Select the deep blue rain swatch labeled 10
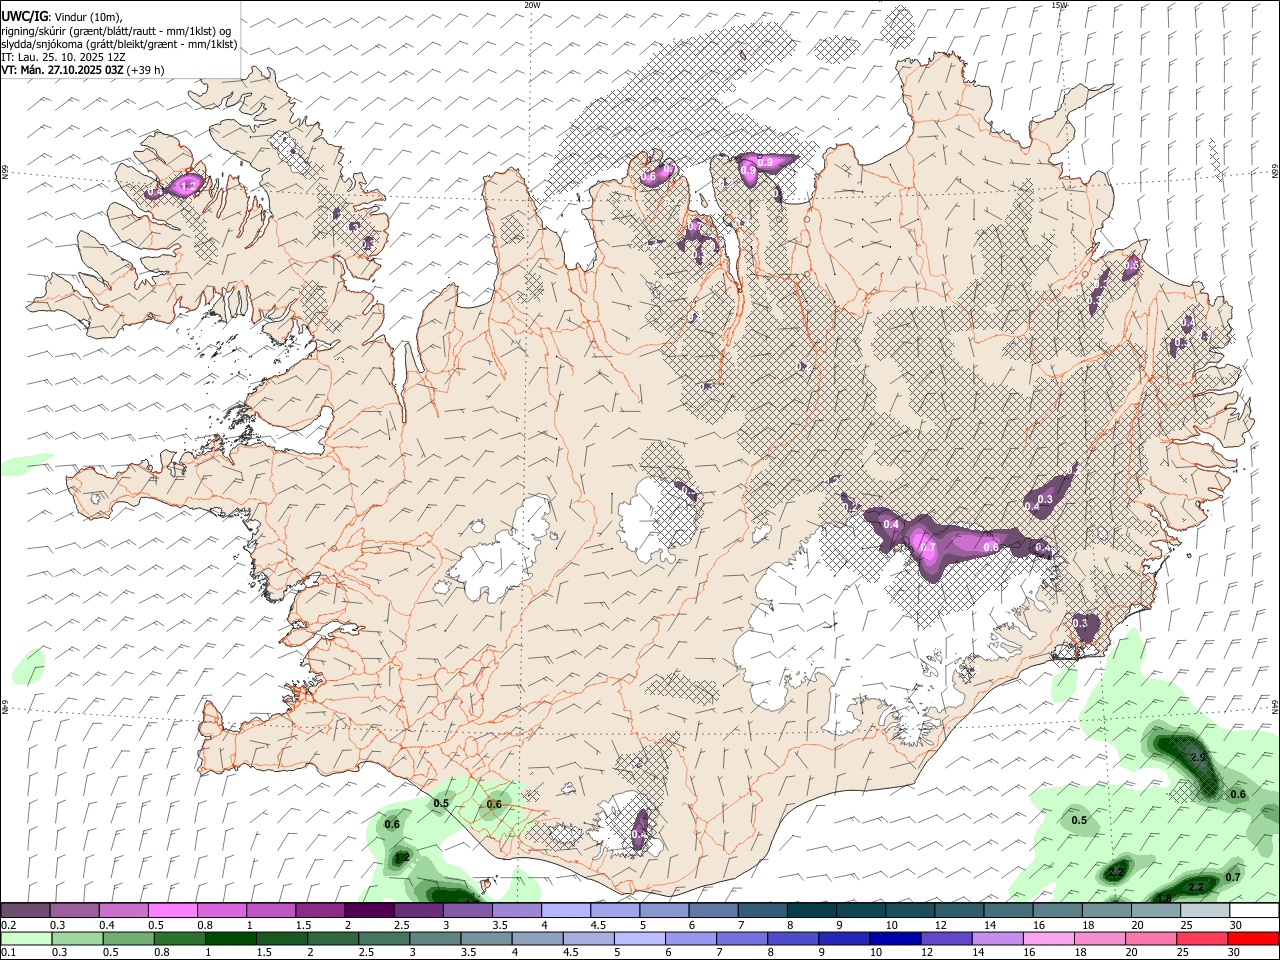 (x=895, y=938)
